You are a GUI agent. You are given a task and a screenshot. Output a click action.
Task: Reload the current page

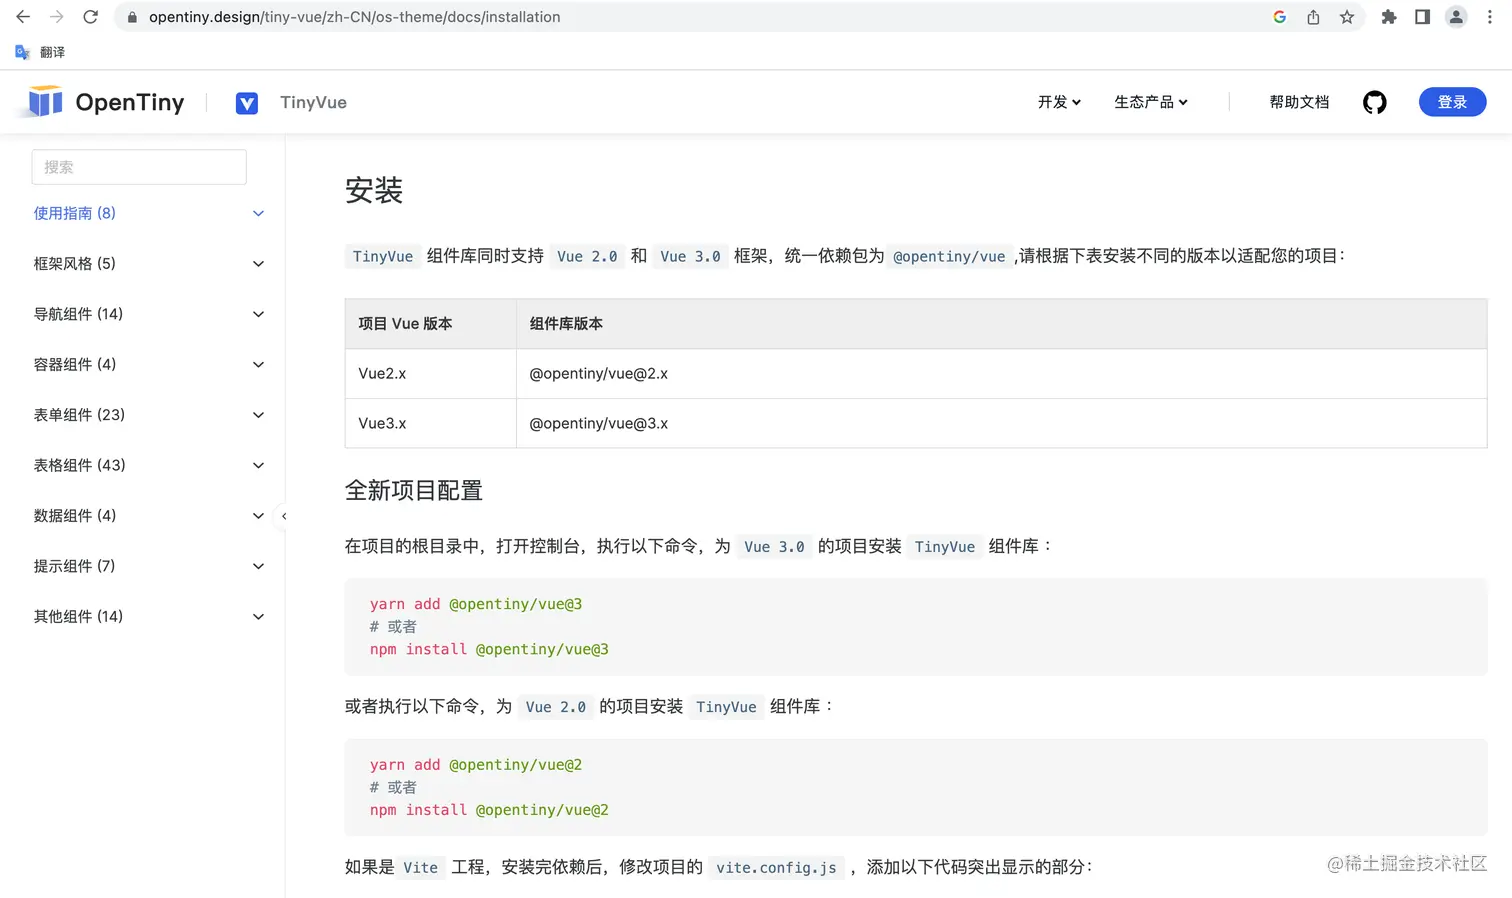pyautogui.click(x=91, y=17)
